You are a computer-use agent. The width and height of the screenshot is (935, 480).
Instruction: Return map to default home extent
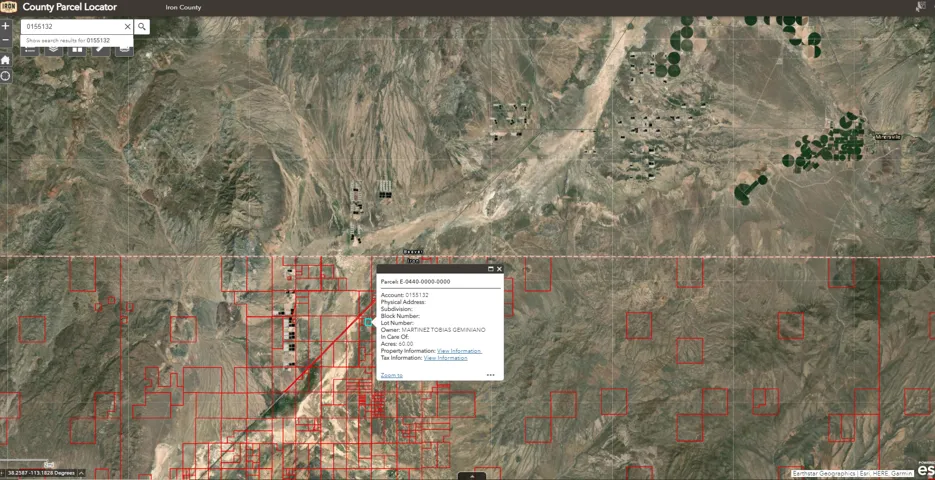[x=5, y=60]
